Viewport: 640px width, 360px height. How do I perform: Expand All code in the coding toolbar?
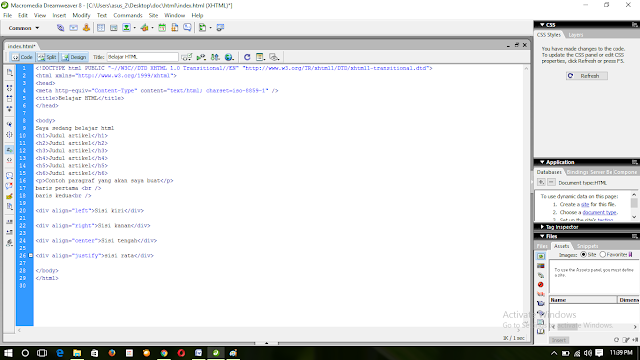coord(9,109)
